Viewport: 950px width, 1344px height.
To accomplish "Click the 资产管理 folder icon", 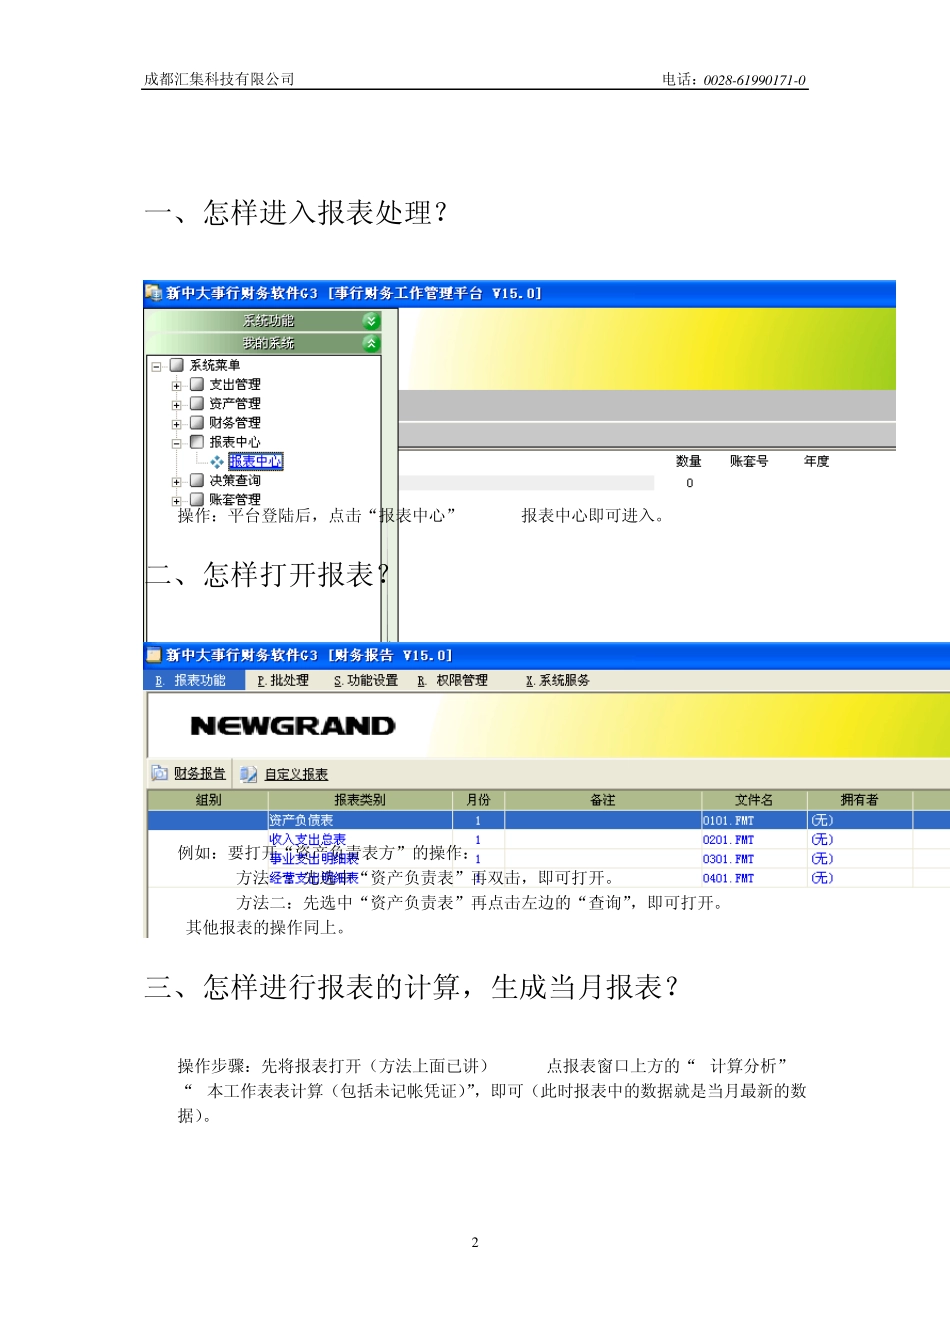I will pos(197,403).
